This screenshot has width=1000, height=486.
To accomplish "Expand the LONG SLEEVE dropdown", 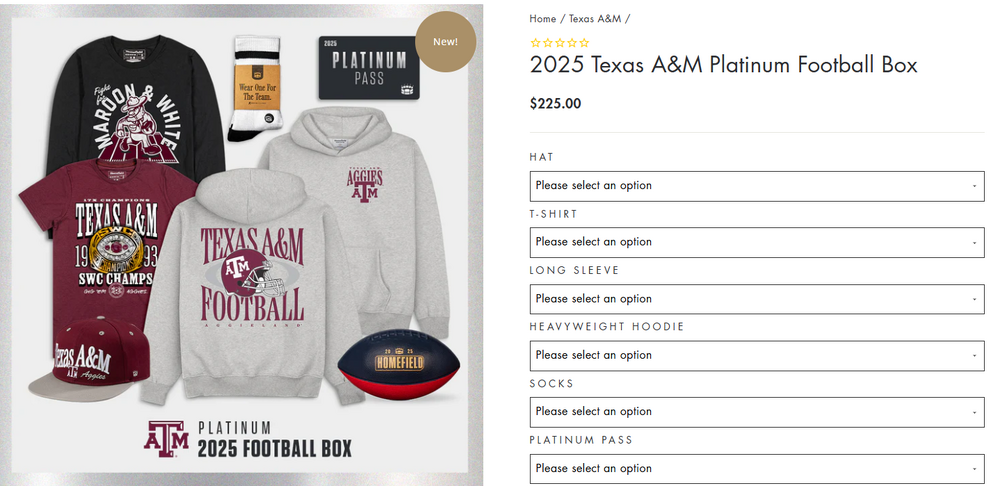I will (756, 299).
